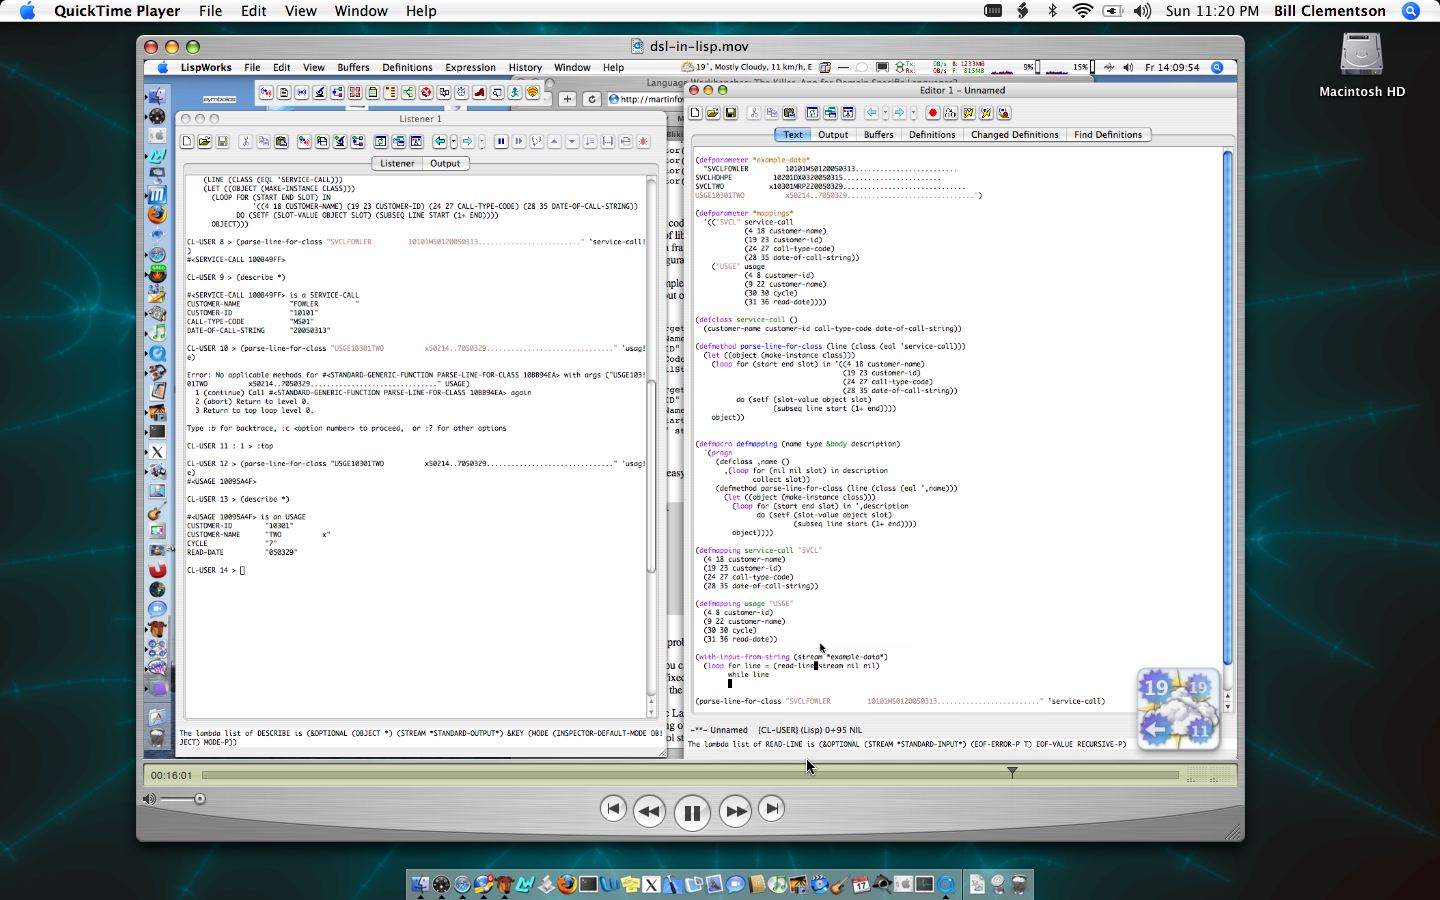Click the red record button in editor toolbar
The height and width of the screenshot is (900, 1440).
pos(932,113)
